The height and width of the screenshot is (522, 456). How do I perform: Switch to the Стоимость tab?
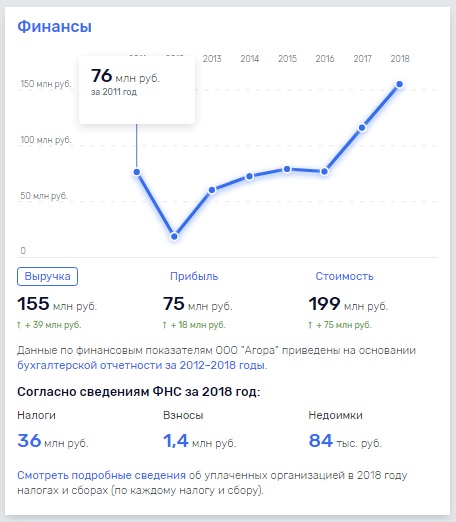click(344, 276)
